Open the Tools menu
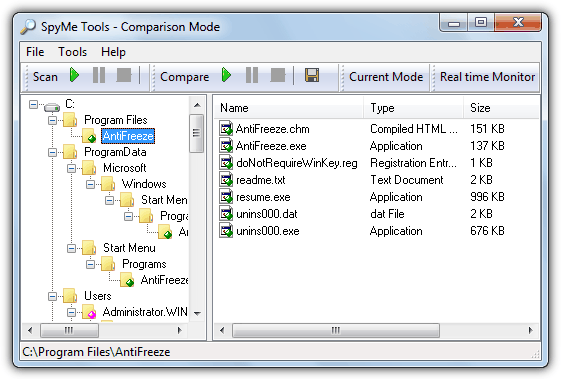 click(73, 52)
